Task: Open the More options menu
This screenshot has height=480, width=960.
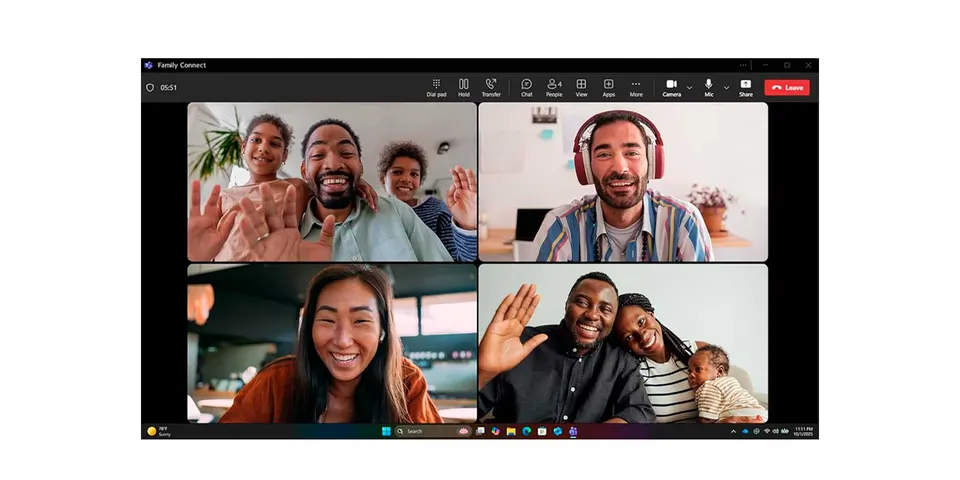Action: (636, 88)
